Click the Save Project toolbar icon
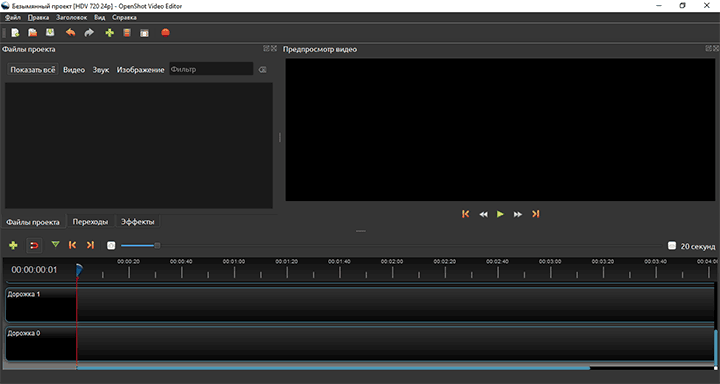Image resolution: width=720 pixels, height=384 pixels. click(50, 33)
